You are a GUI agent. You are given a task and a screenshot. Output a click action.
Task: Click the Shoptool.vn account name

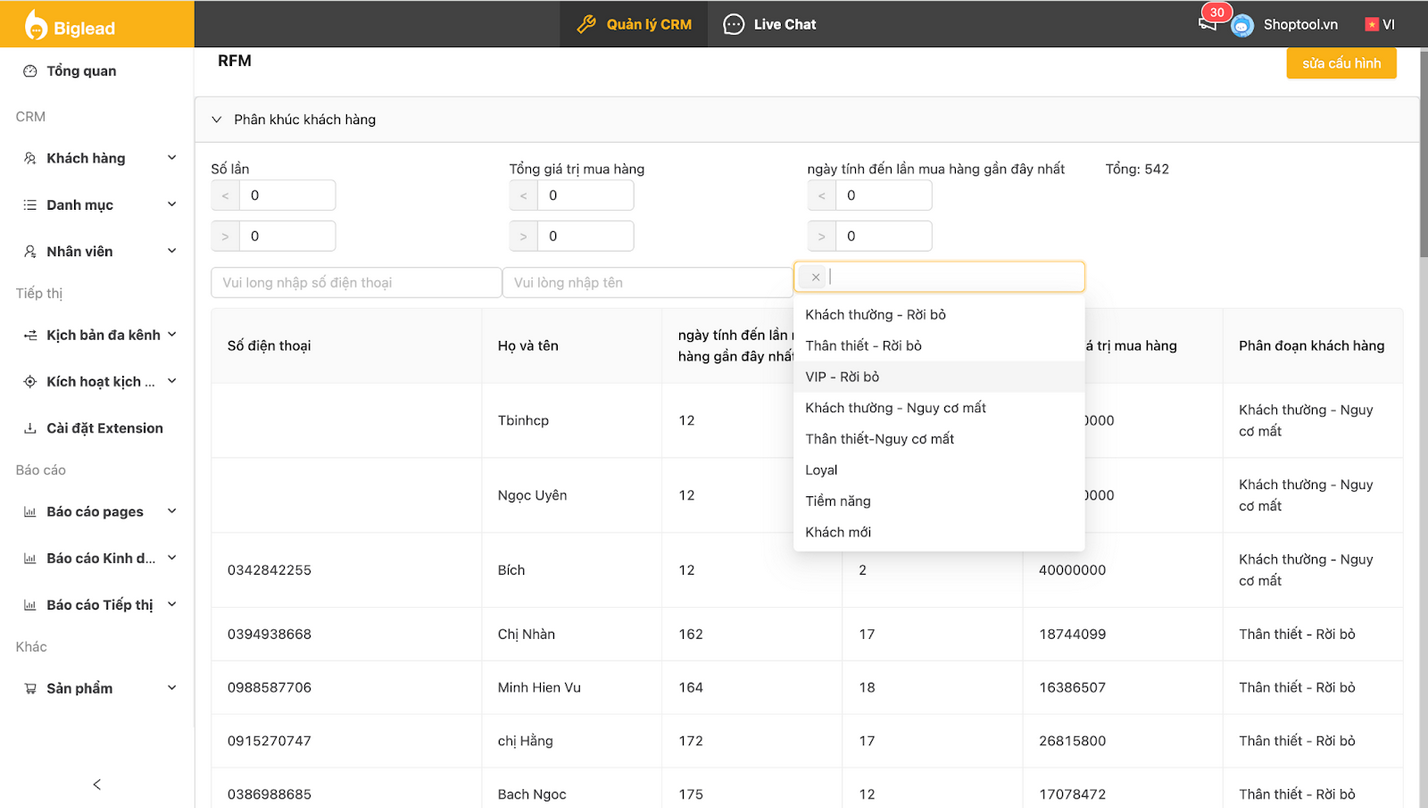tap(1300, 25)
